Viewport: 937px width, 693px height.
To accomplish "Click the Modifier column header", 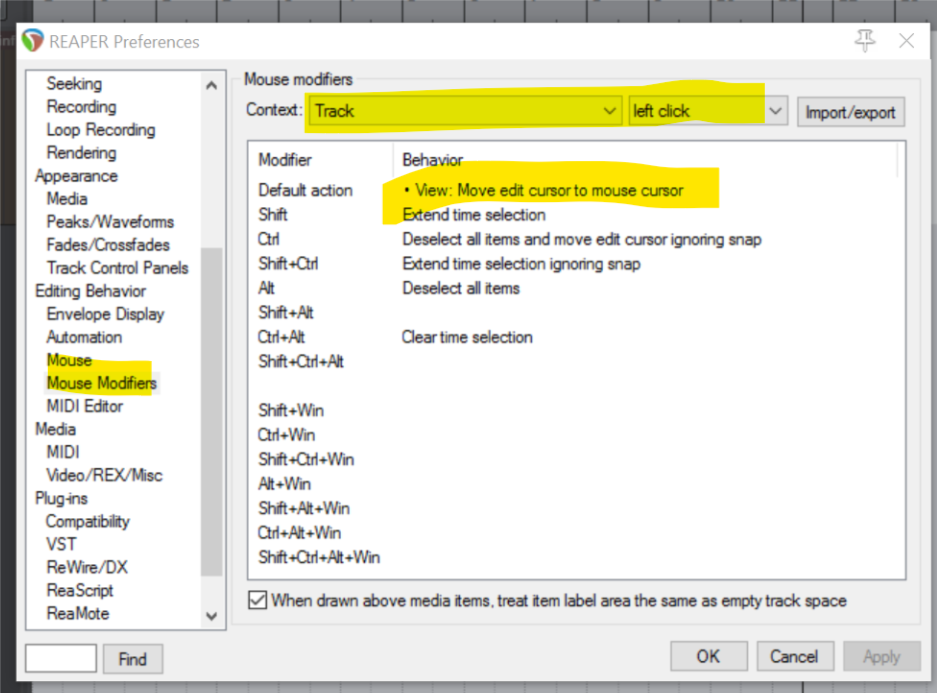I will tap(284, 160).
